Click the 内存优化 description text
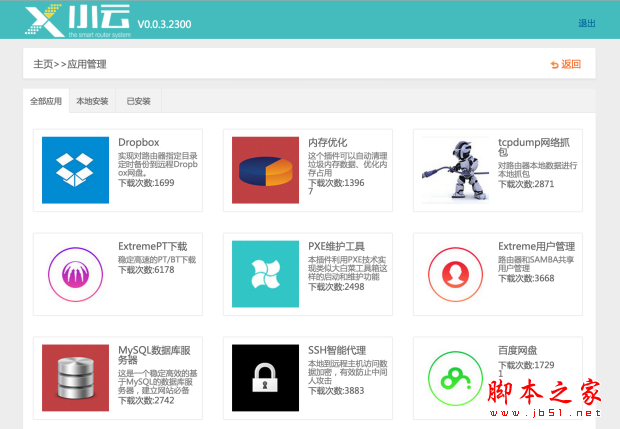 click(x=348, y=164)
